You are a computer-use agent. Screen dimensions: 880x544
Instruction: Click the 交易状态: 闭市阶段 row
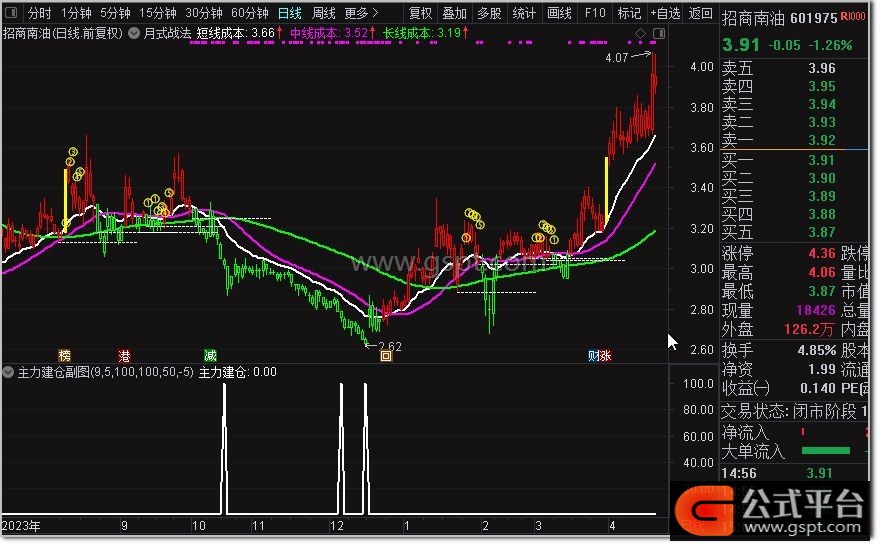point(794,412)
